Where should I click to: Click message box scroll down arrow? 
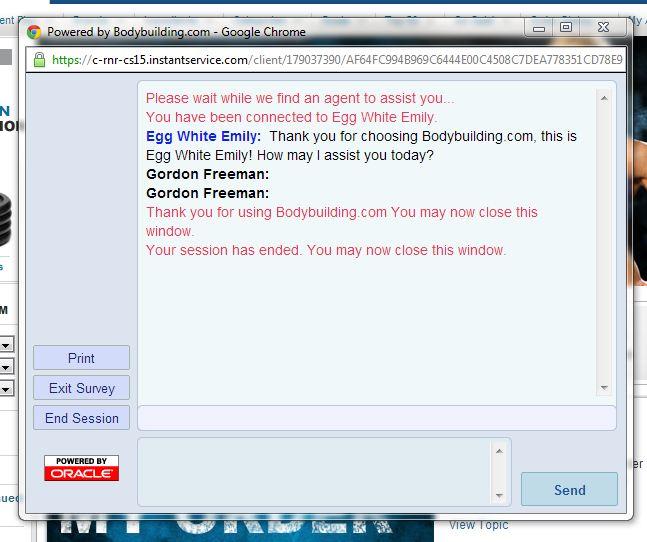coord(499,495)
